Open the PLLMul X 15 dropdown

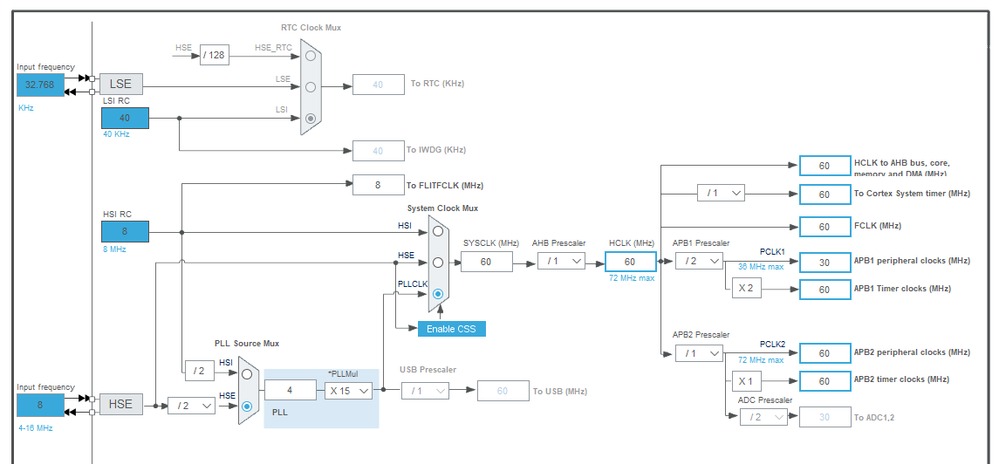pyautogui.click(x=349, y=391)
